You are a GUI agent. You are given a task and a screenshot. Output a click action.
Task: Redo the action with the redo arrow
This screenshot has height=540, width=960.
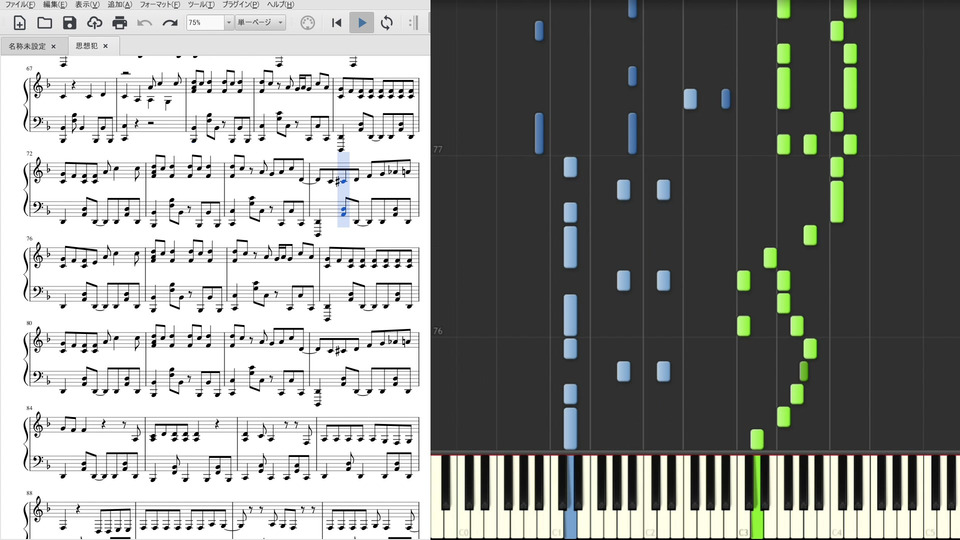[x=170, y=23]
